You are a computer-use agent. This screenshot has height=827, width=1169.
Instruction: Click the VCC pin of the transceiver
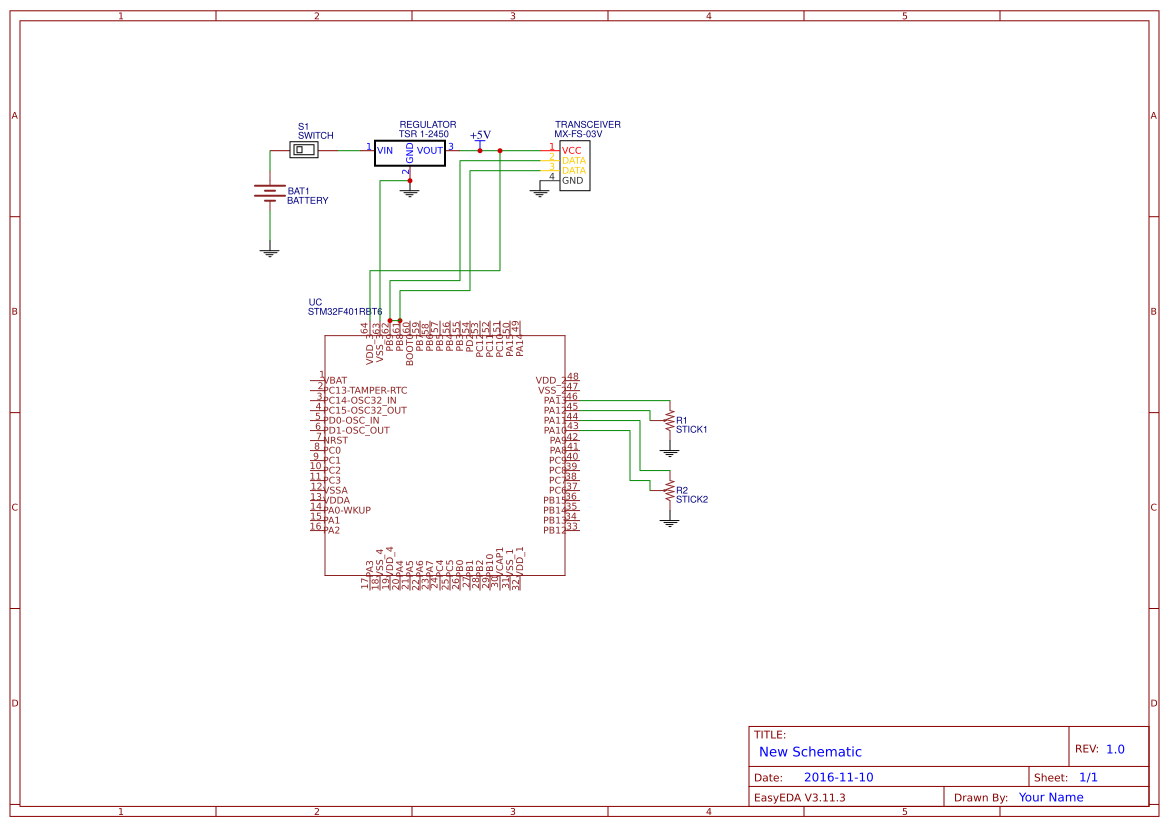pos(570,149)
